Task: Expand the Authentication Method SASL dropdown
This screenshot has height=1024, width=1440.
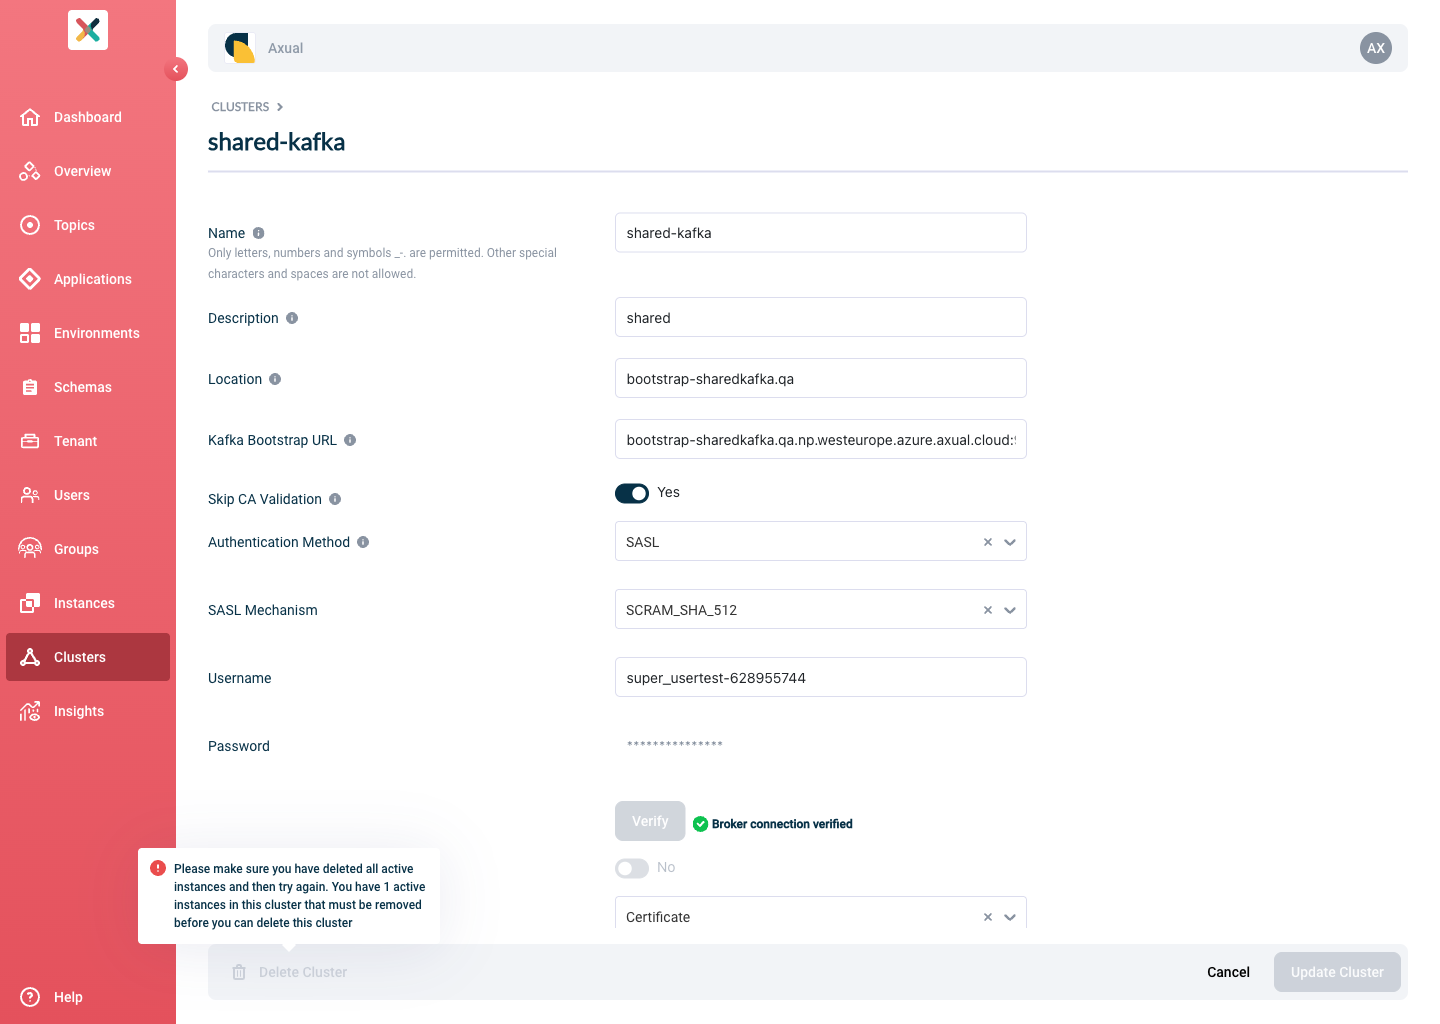Action: (1010, 542)
